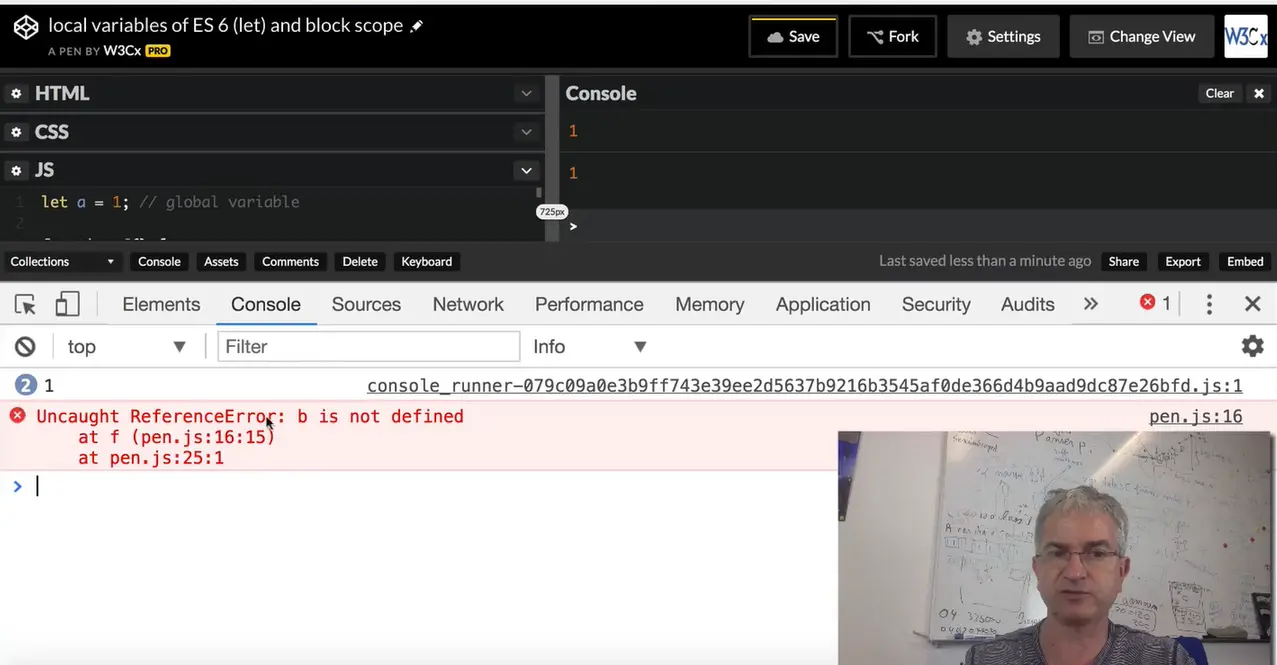The width and height of the screenshot is (1277, 665).
Task: Open the top context selector dropdown
Action: tap(126, 346)
